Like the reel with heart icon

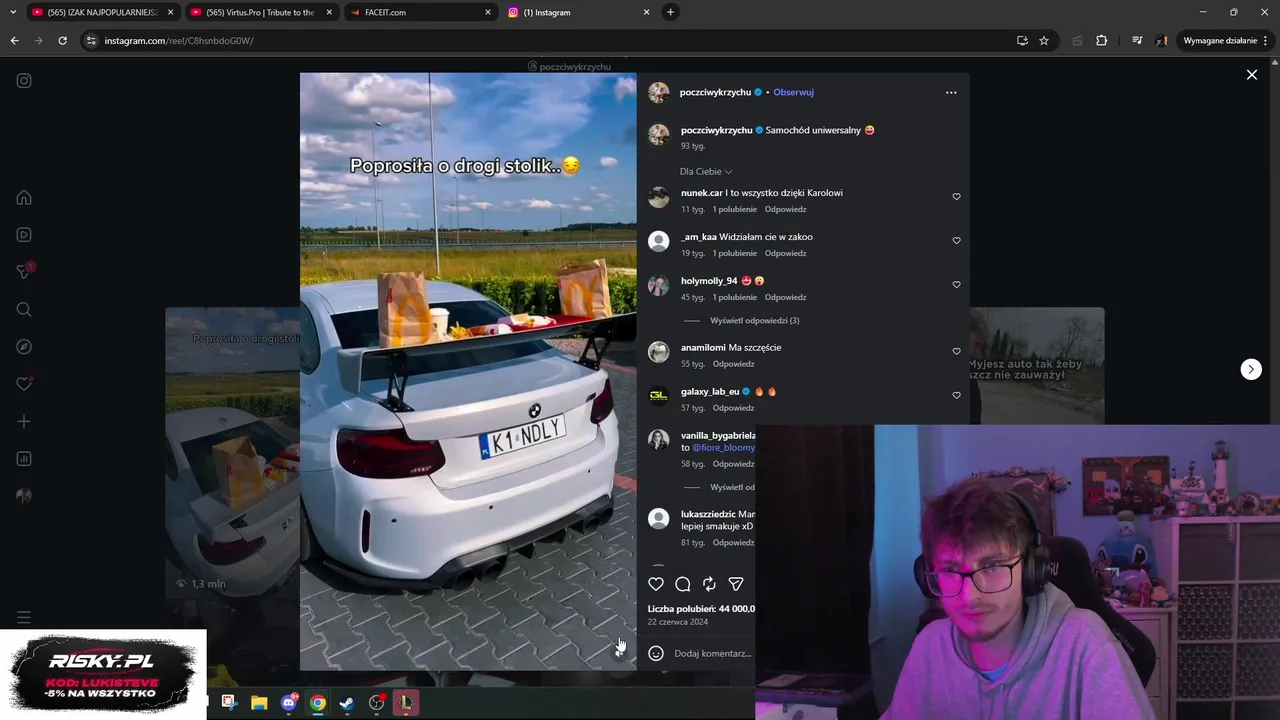(656, 584)
